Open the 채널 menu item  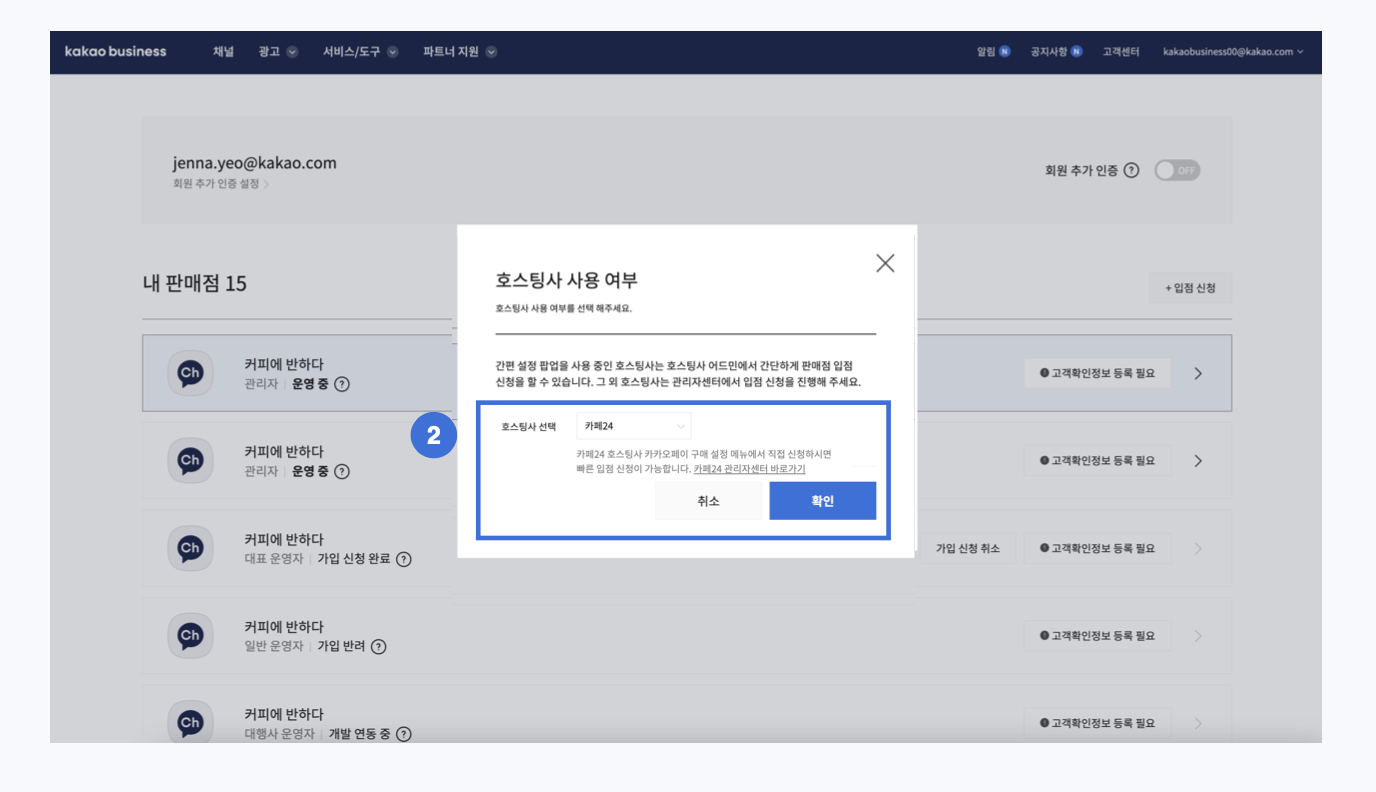223,52
